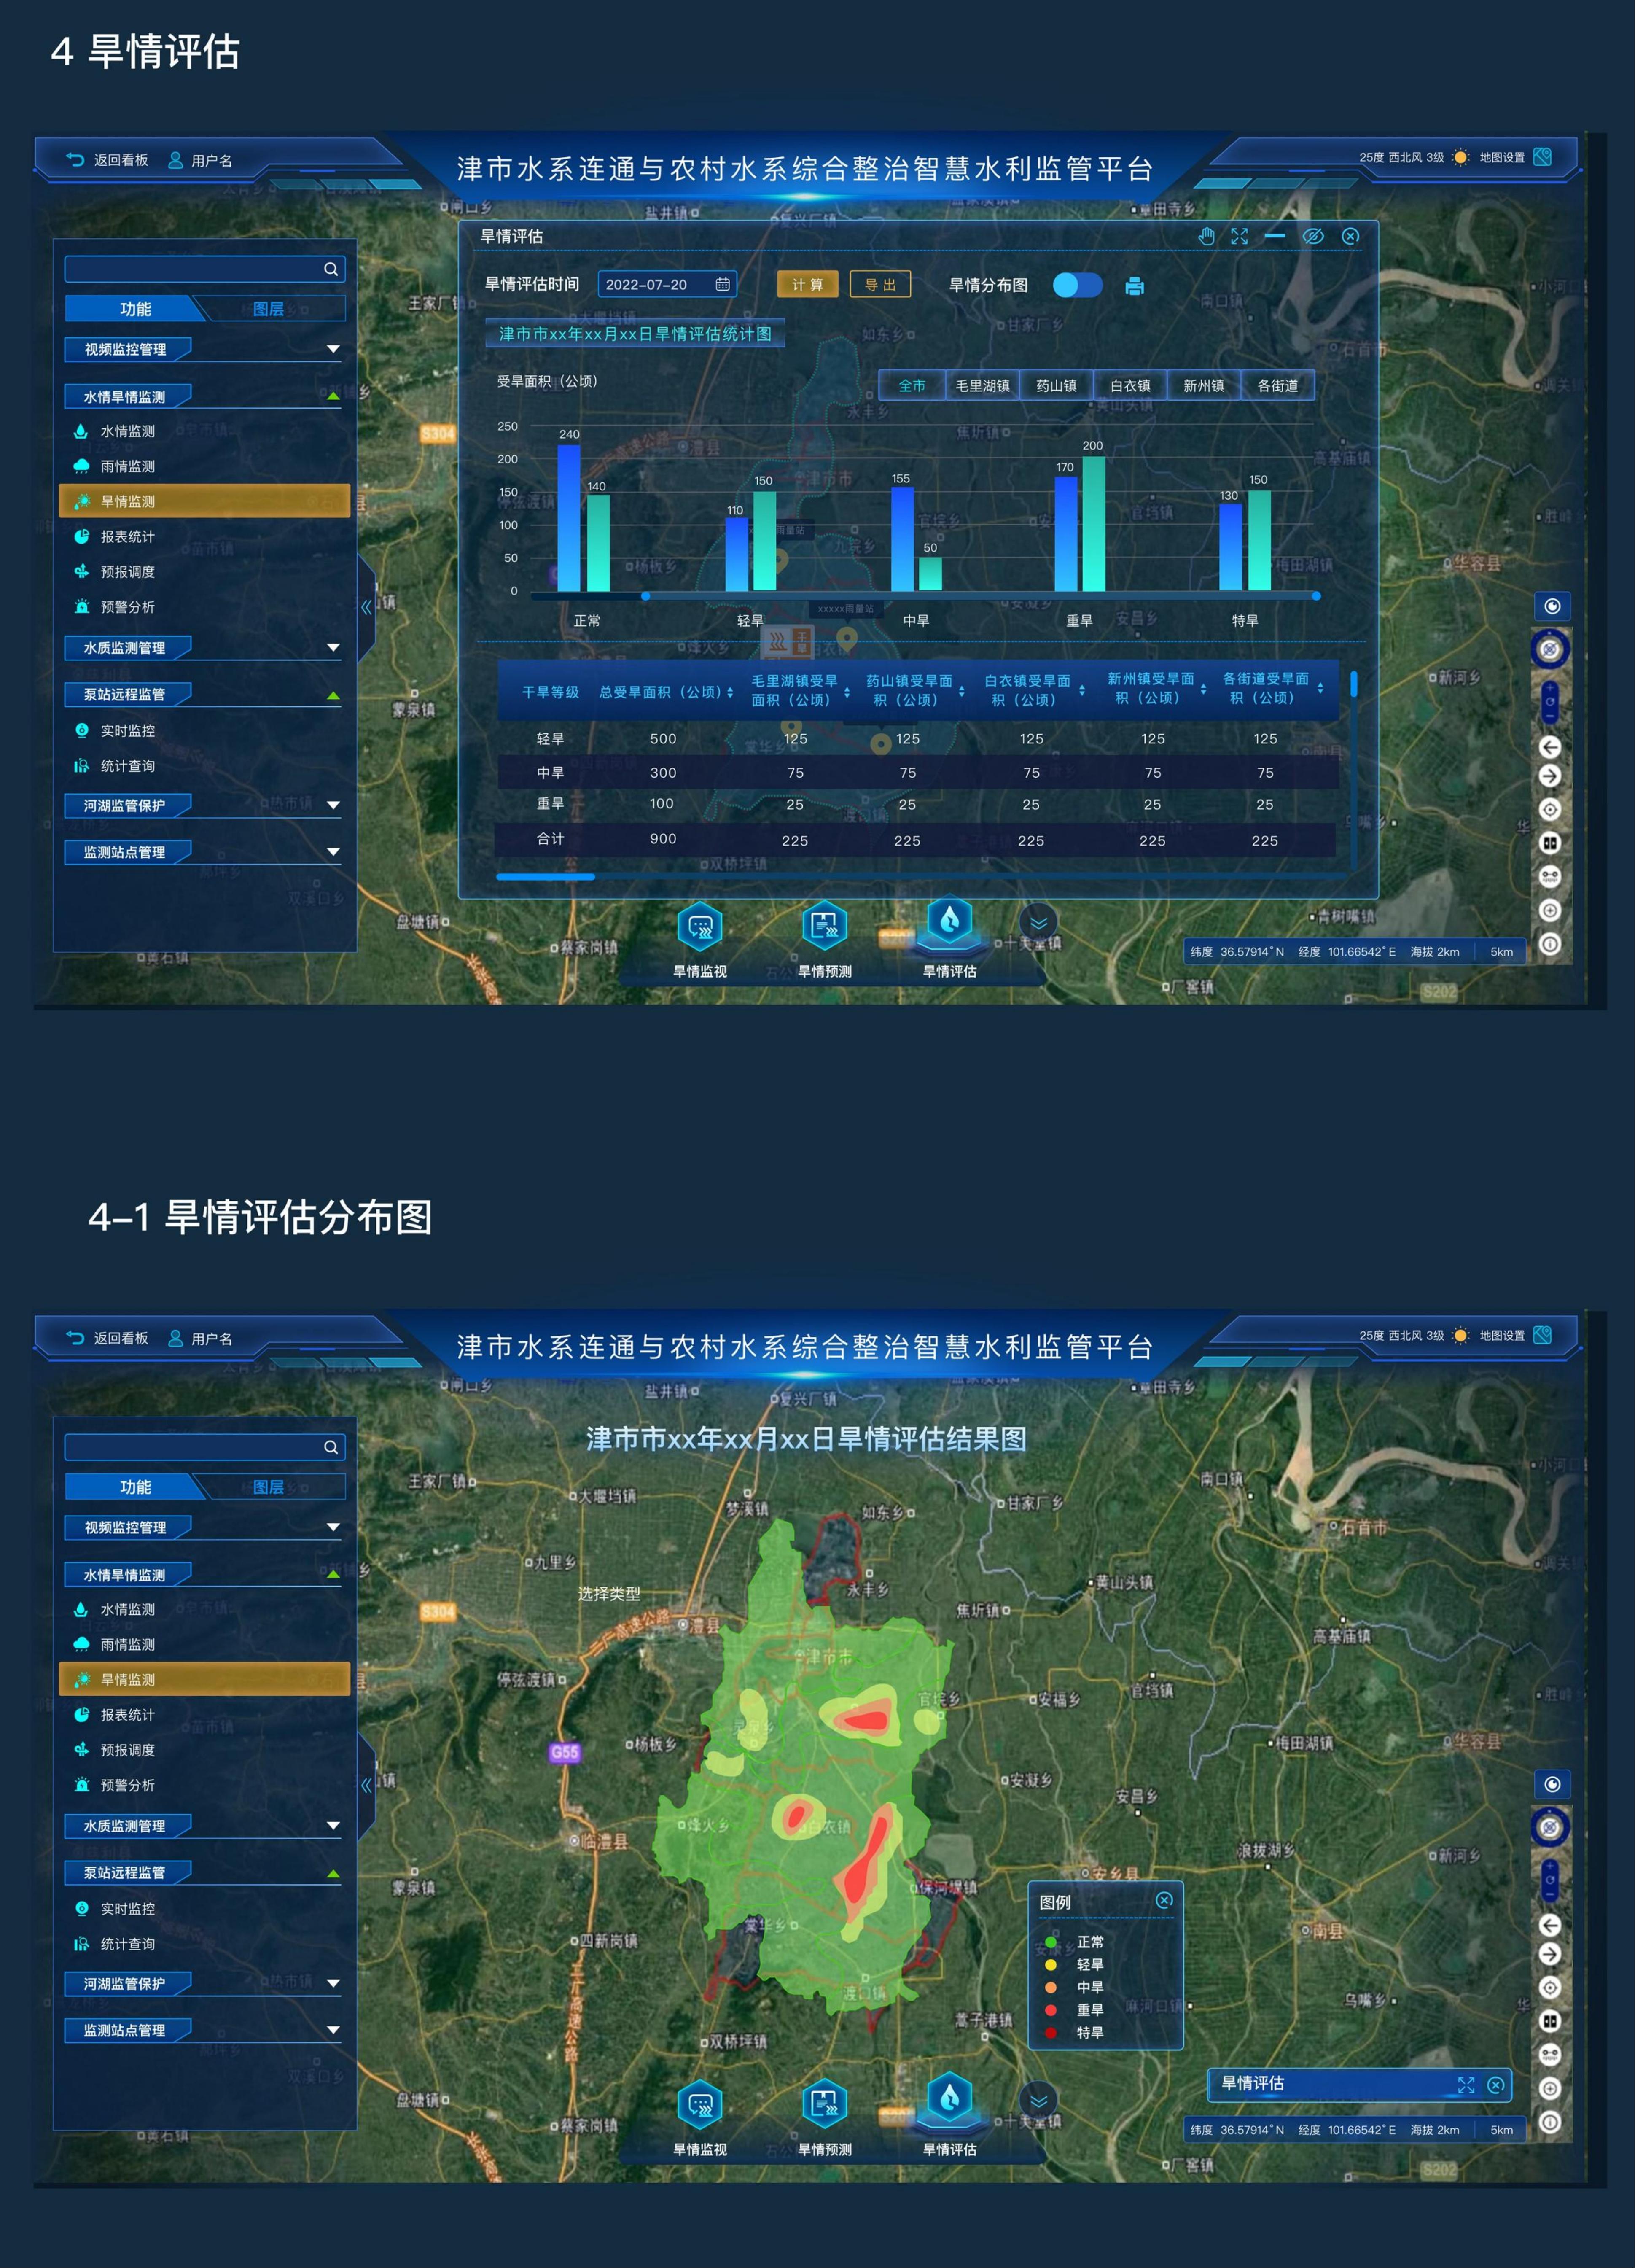
Task: Switch to 图层 tab in upper sidebar
Action: coord(268,309)
